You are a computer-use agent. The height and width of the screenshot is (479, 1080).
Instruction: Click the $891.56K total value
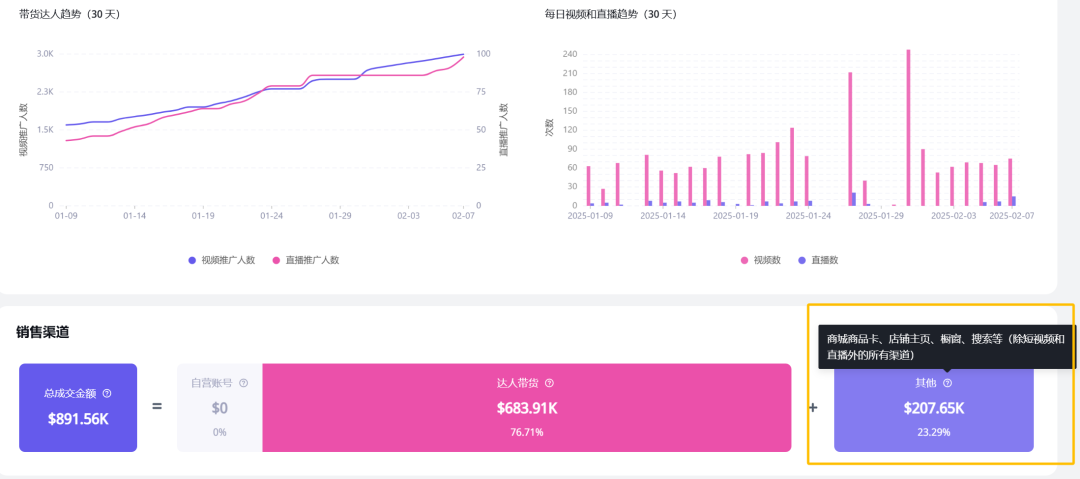pos(78,418)
